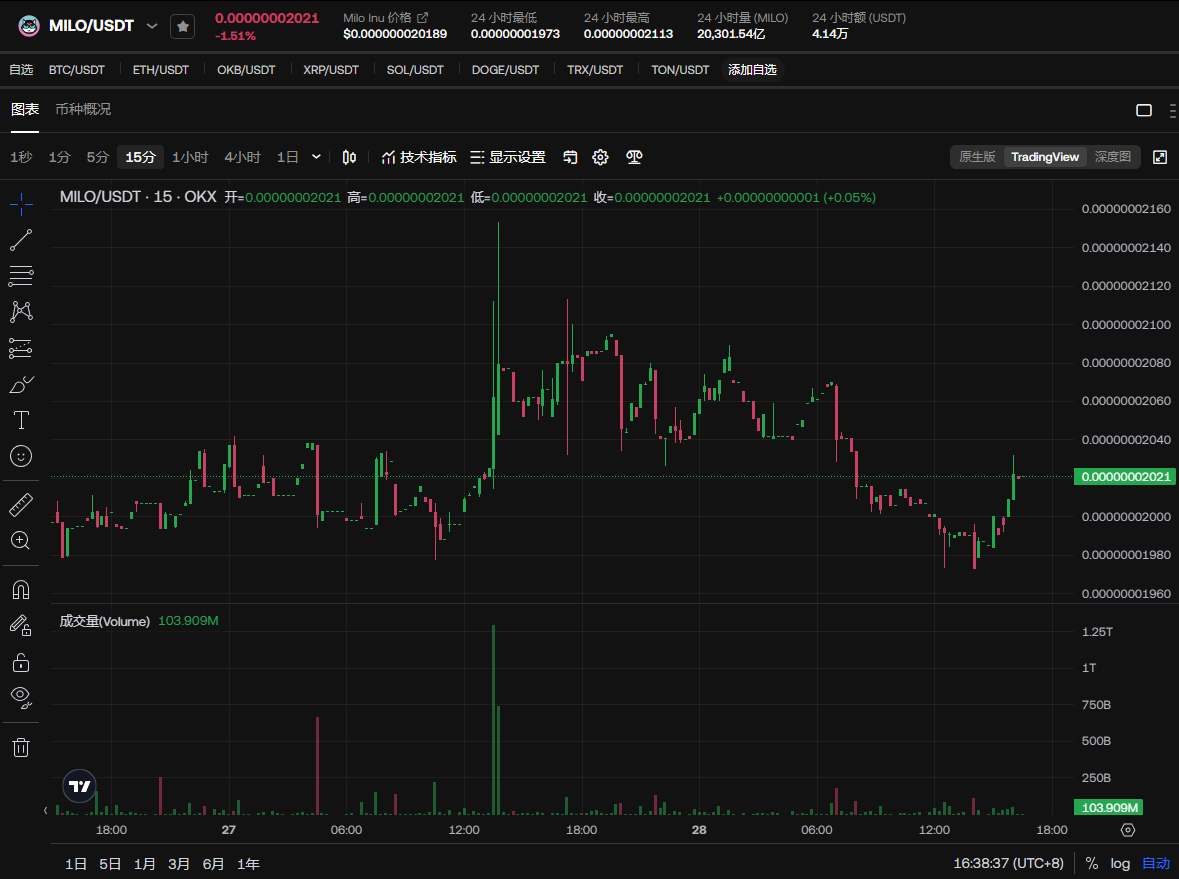The image size is (1179, 879).
Task: Open Milo Inu price external link icon
Action: tap(423, 17)
